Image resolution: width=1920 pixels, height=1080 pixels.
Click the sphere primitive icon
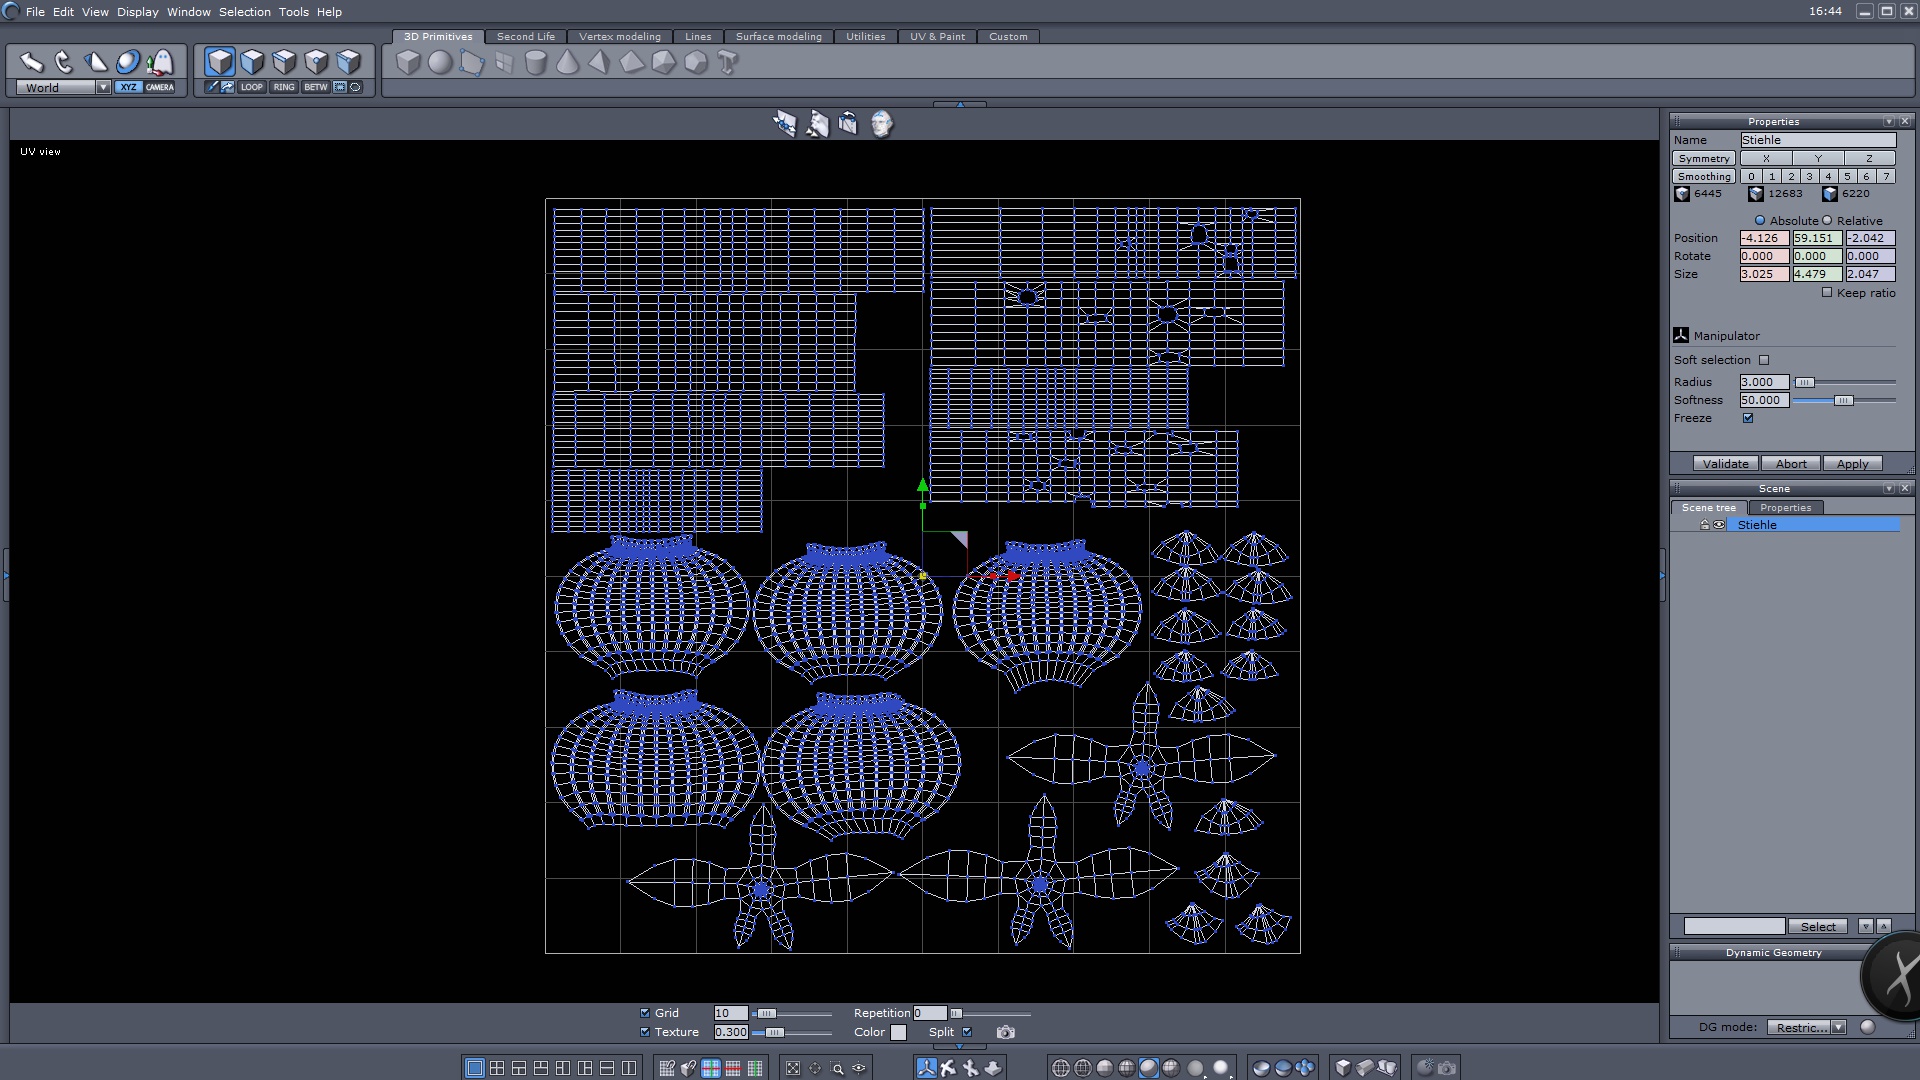coord(440,62)
